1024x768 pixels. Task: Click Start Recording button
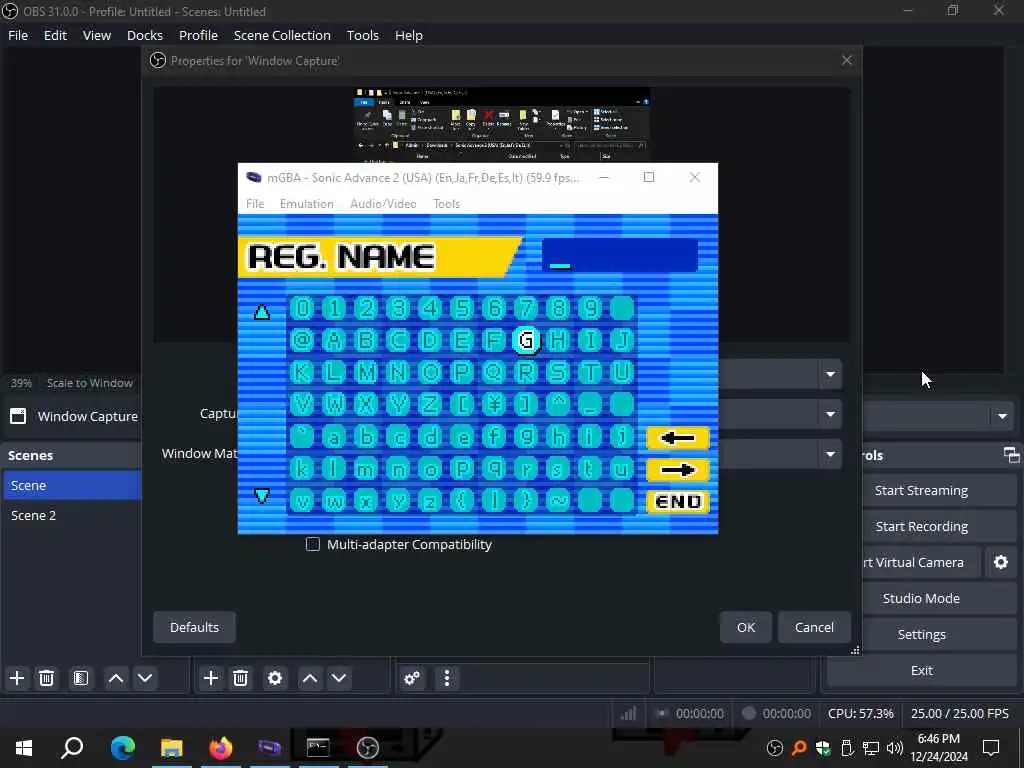[x=921, y=526]
